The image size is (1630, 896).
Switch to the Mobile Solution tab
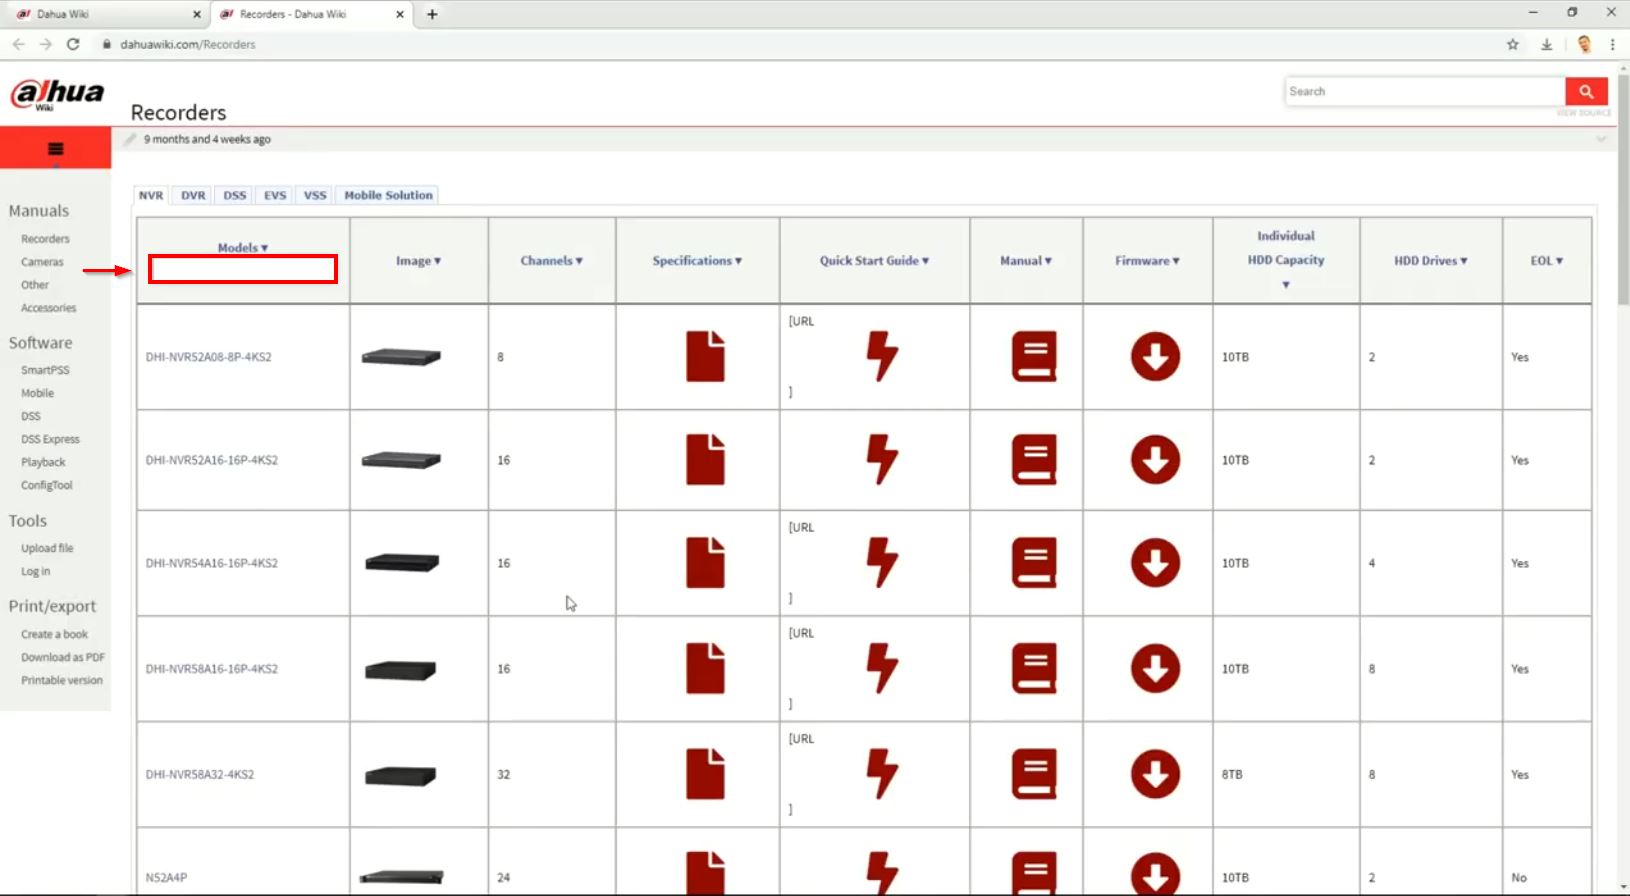point(388,196)
